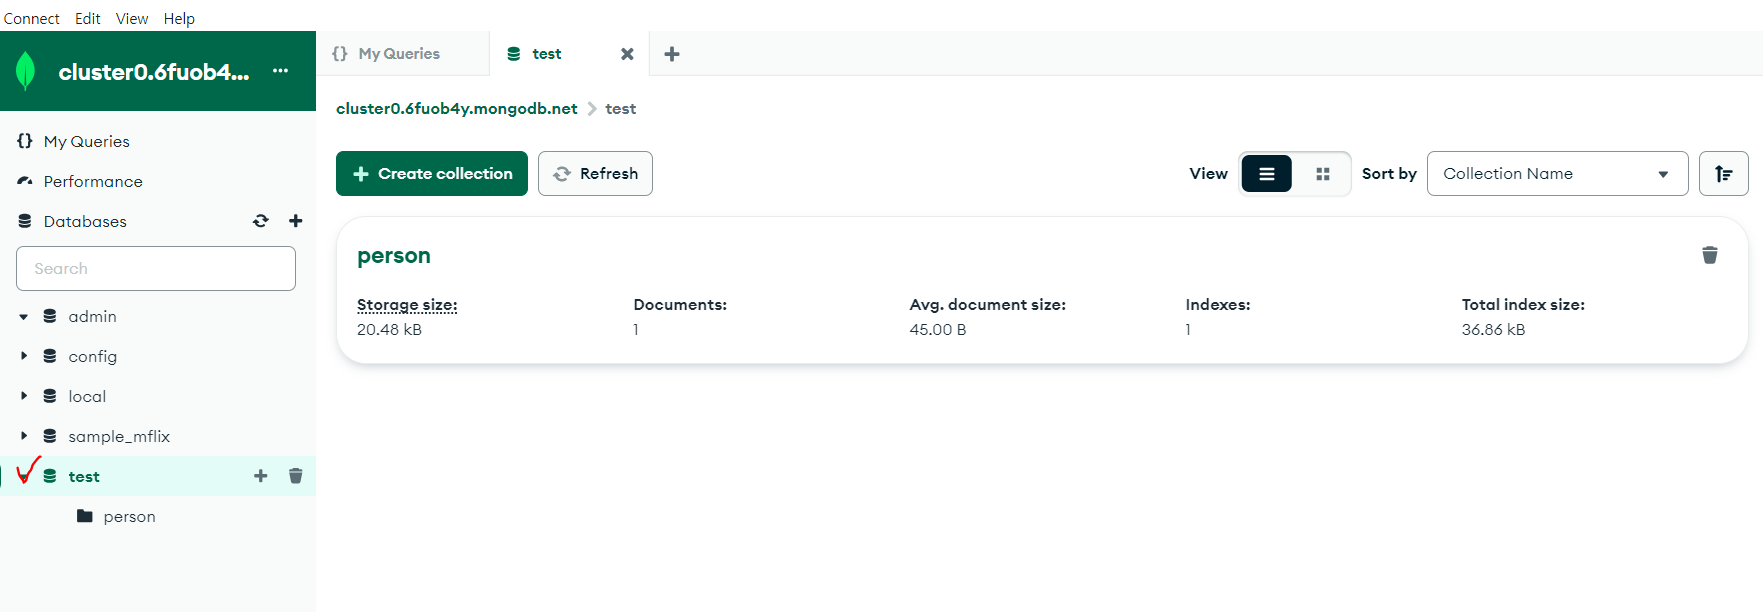Click the admin database icon
This screenshot has height=612, width=1763.
pyautogui.click(x=50, y=316)
